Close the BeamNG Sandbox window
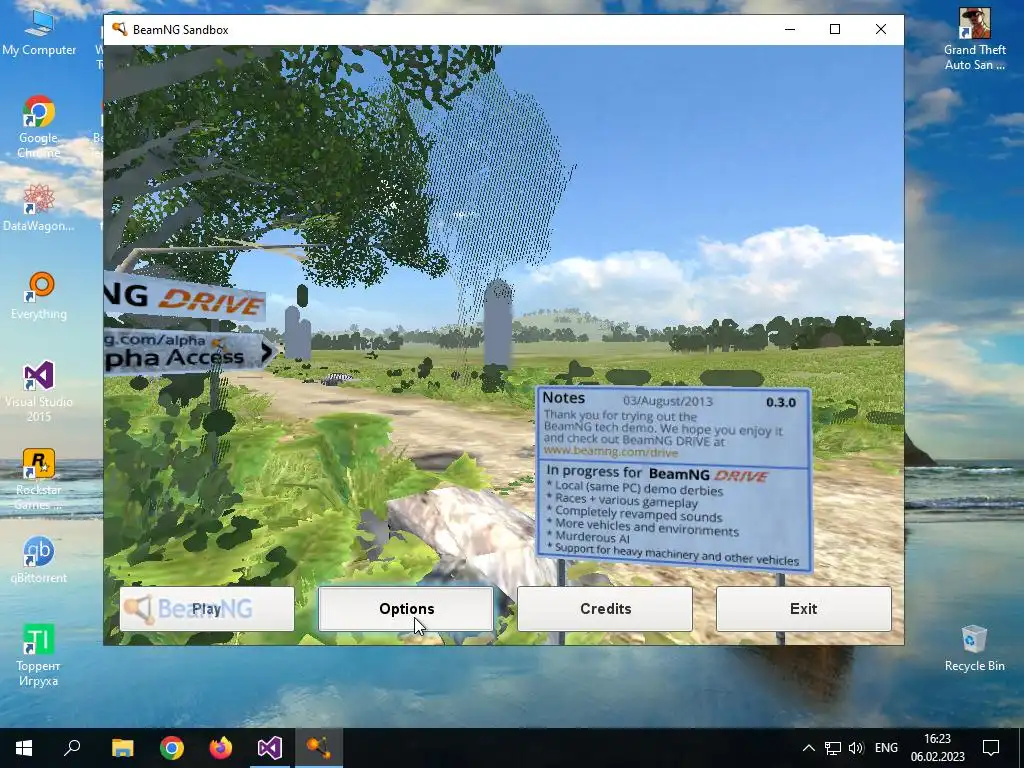Viewport: 1024px width, 768px height. pos(881,29)
